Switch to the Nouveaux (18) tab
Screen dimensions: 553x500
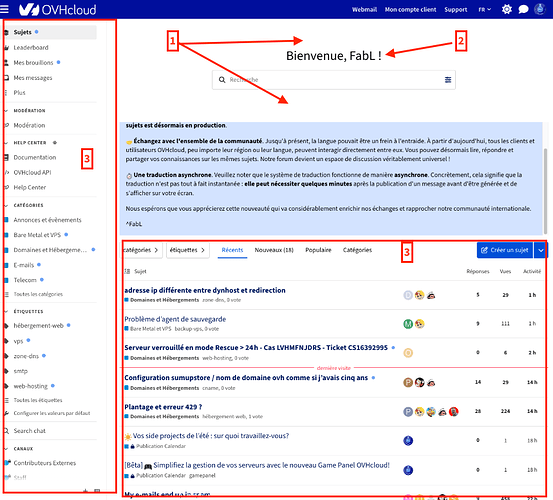[274, 250]
